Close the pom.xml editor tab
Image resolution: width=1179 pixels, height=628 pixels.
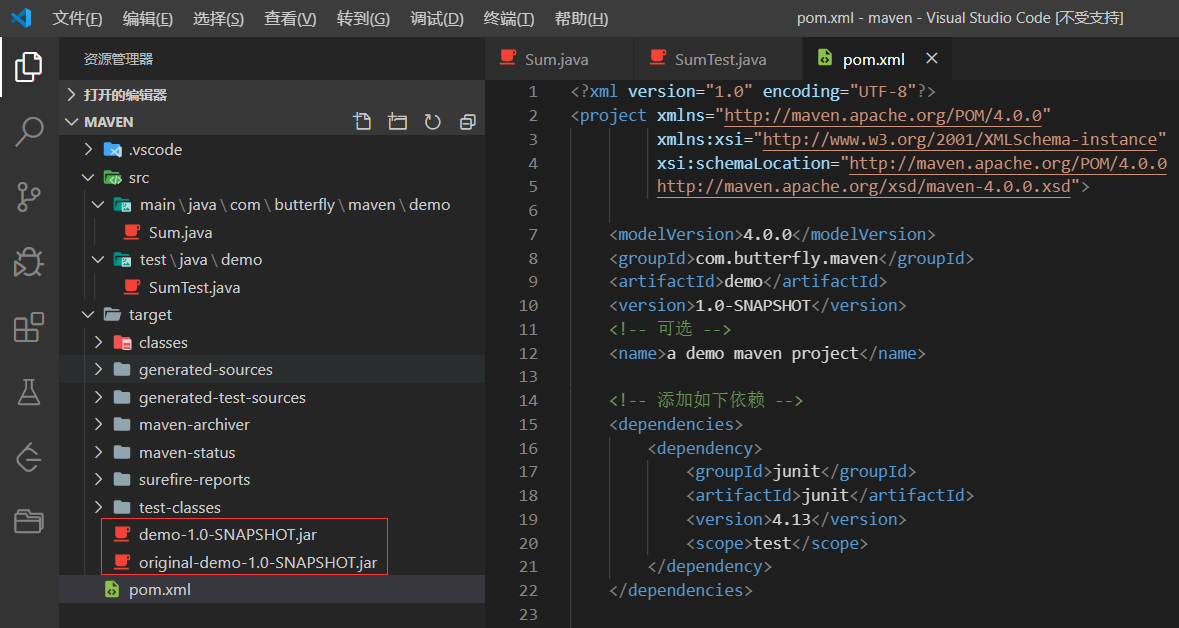[932, 59]
